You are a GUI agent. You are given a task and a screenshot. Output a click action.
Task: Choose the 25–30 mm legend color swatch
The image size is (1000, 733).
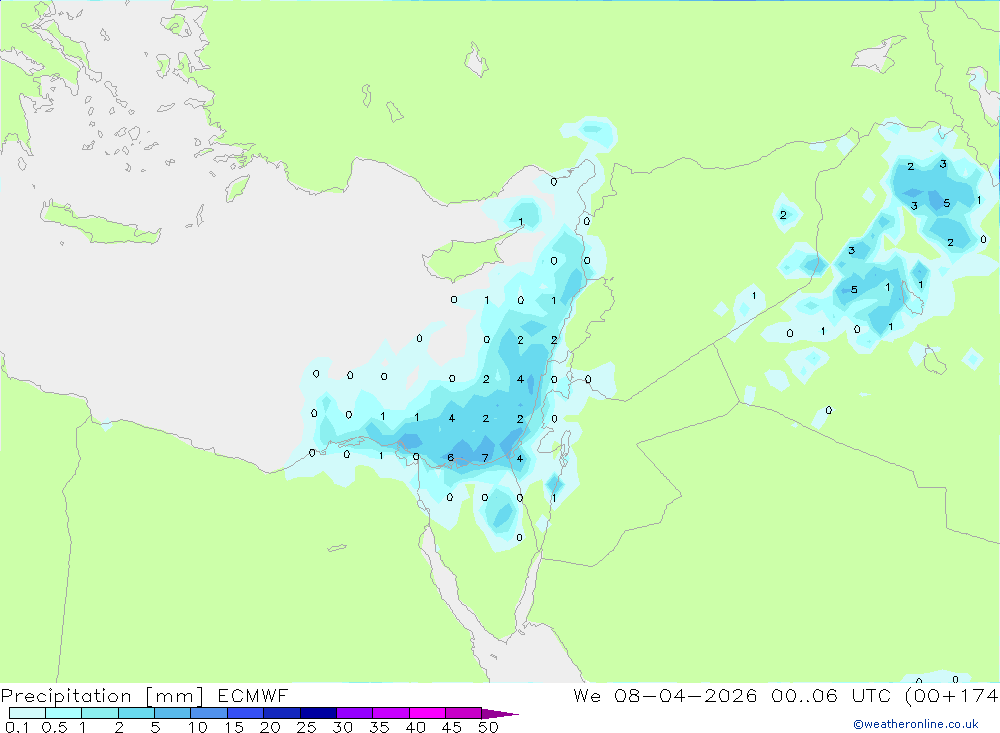(x=318, y=713)
